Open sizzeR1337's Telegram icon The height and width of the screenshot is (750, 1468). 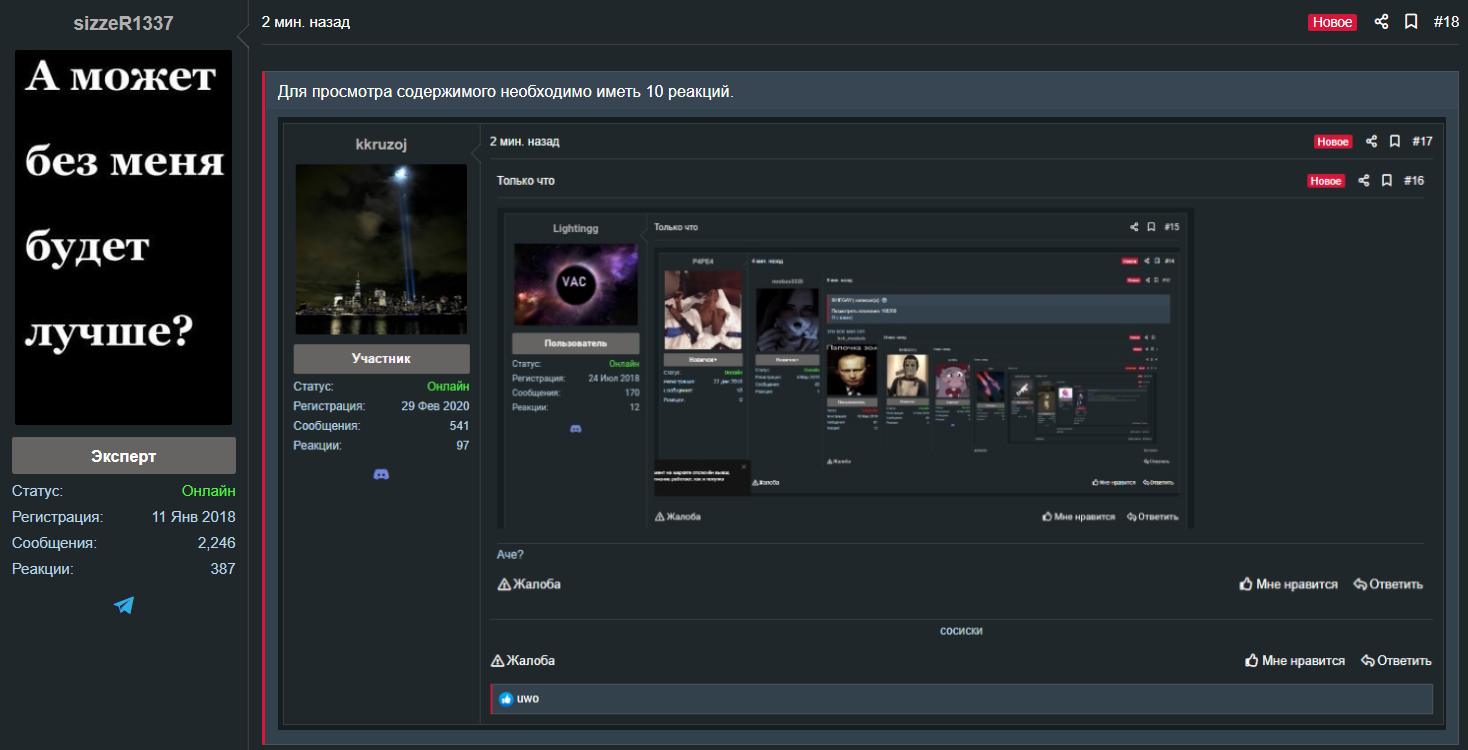pyautogui.click(x=124, y=605)
